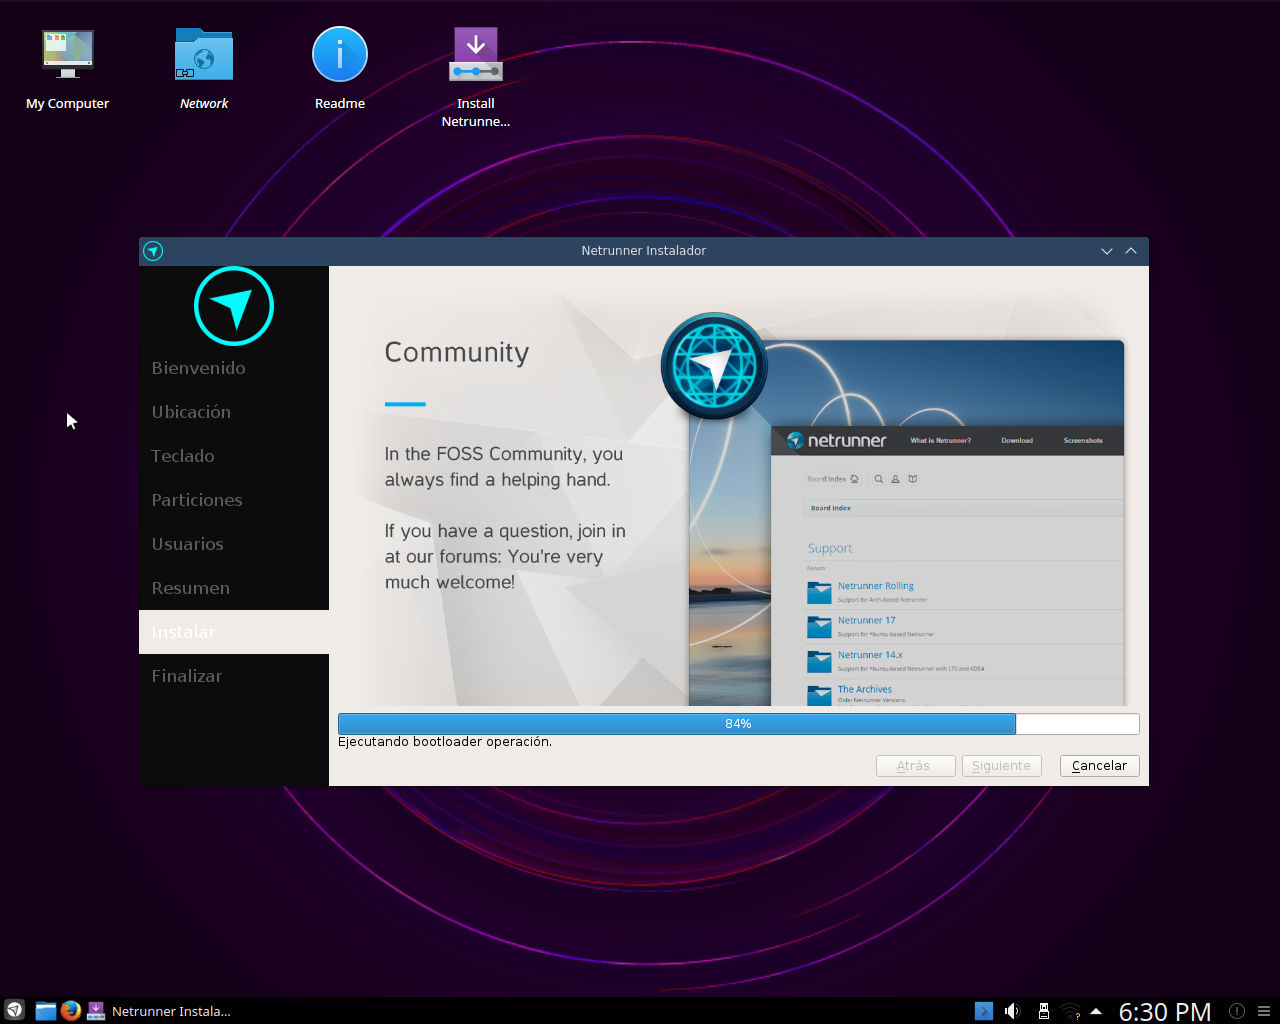Click the Netrunner Rolling forum link in slideshow
The image size is (1280, 1024).
tap(876, 586)
